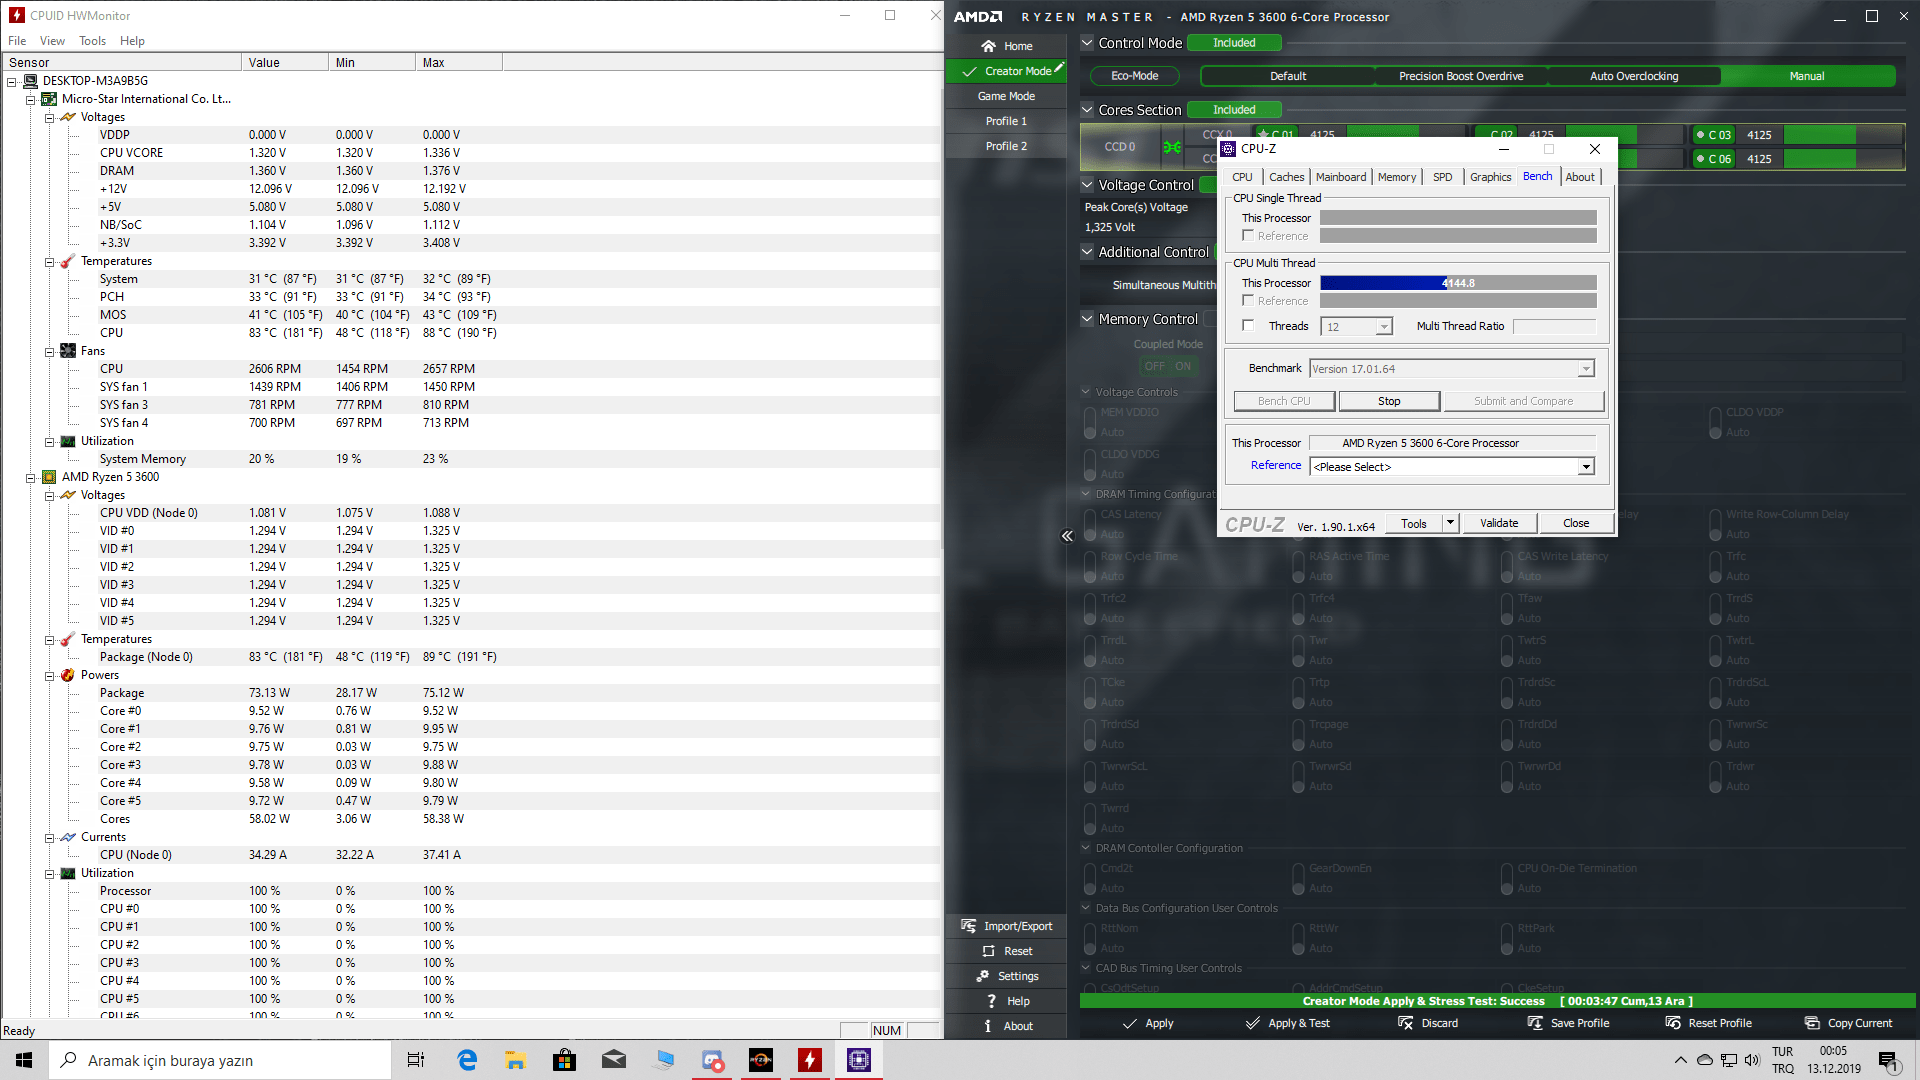Screen dimensions: 1920x1080
Task: Enable the Threads checkbox in CPU-Z
Action: pos(1248,326)
